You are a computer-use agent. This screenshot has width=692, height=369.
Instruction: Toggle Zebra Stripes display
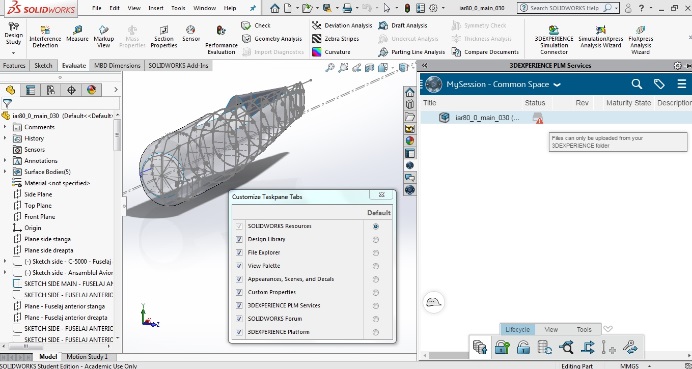point(335,39)
